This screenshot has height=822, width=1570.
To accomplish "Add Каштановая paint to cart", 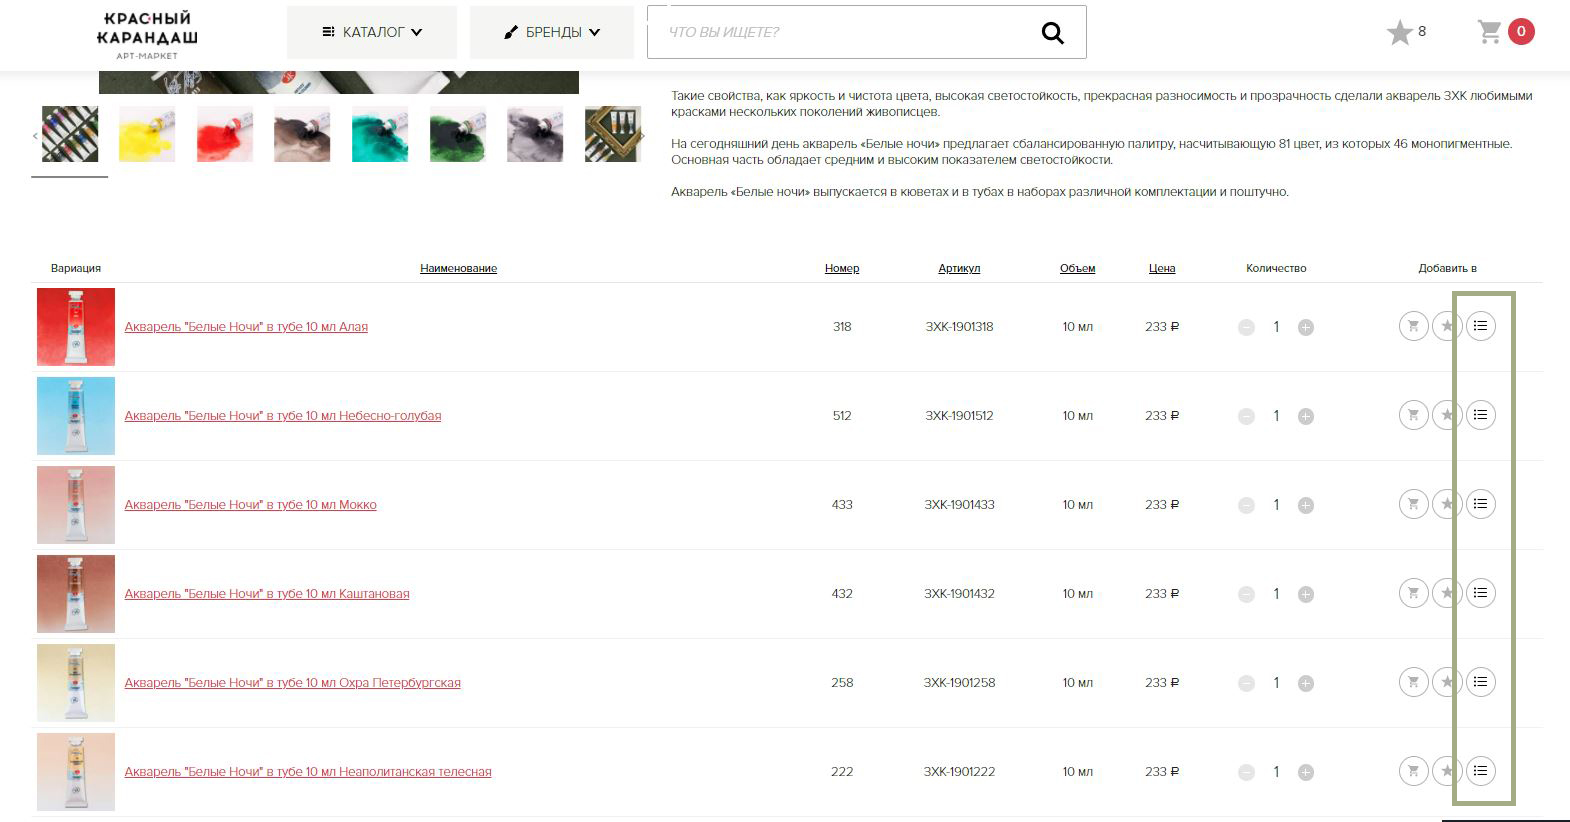I will pyautogui.click(x=1413, y=593).
